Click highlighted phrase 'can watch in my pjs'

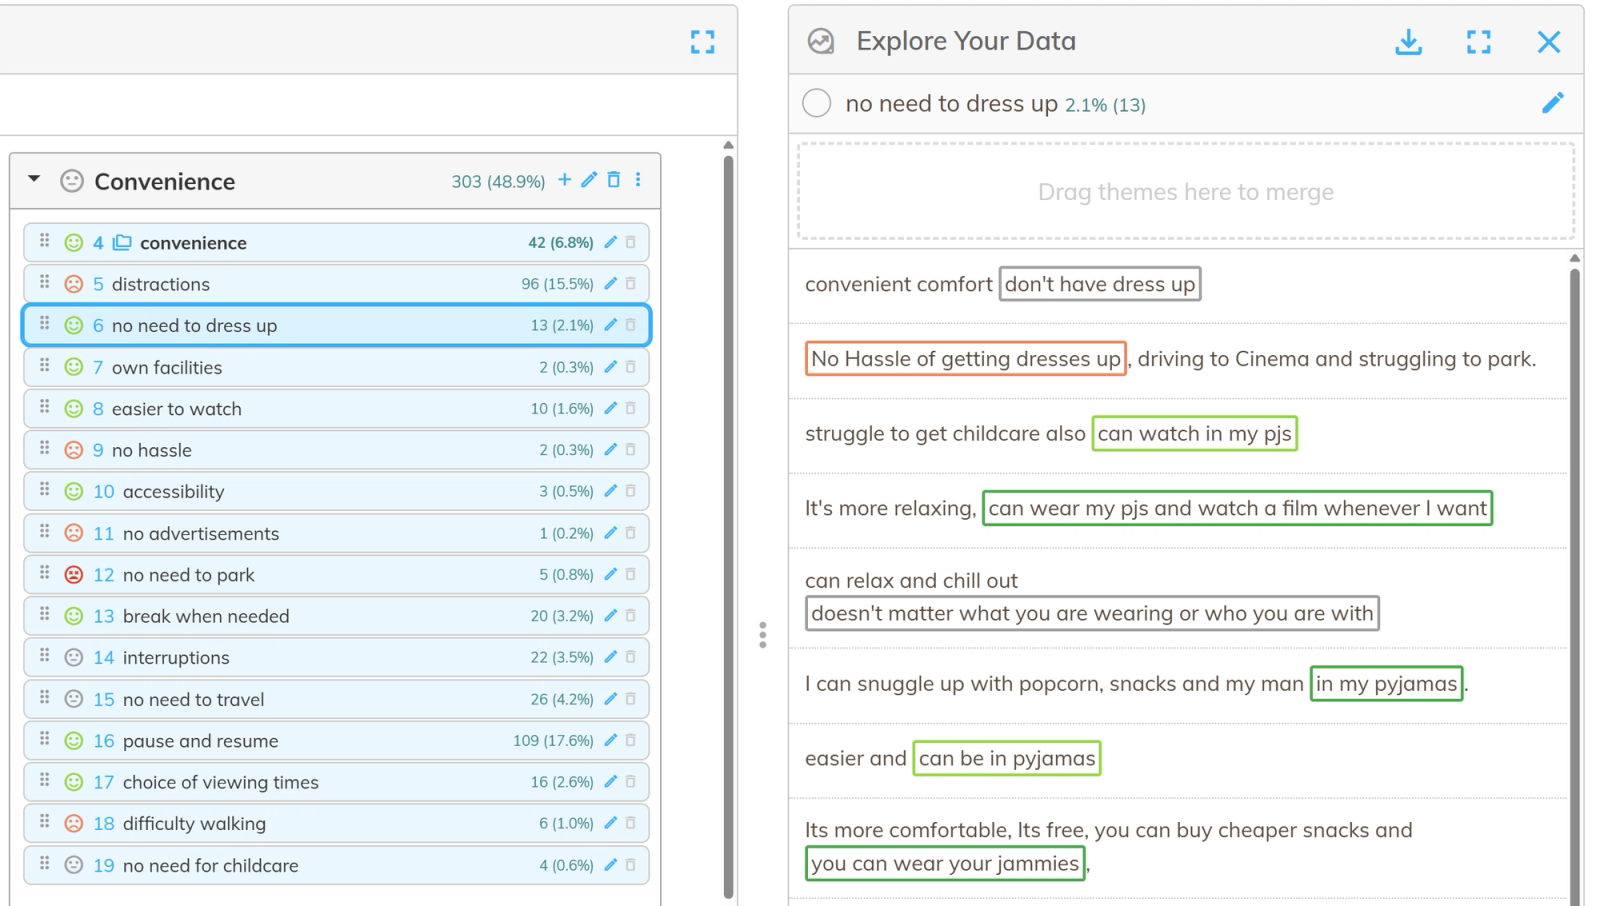[x=1194, y=433]
